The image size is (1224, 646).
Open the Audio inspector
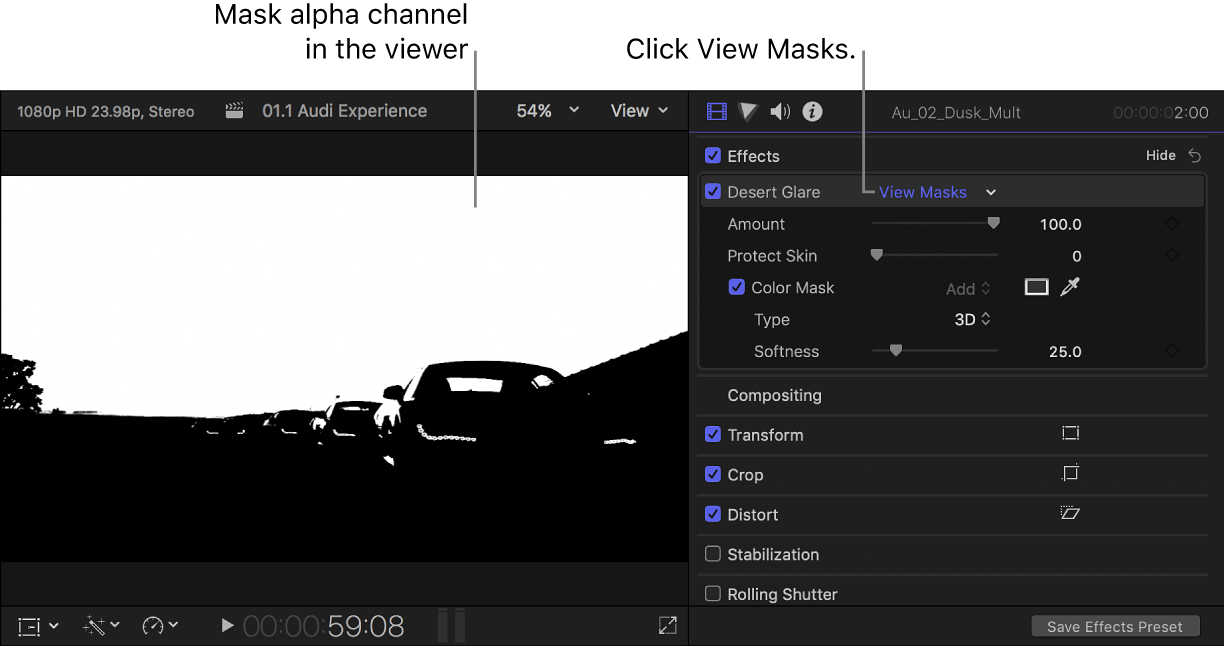click(x=780, y=111)
